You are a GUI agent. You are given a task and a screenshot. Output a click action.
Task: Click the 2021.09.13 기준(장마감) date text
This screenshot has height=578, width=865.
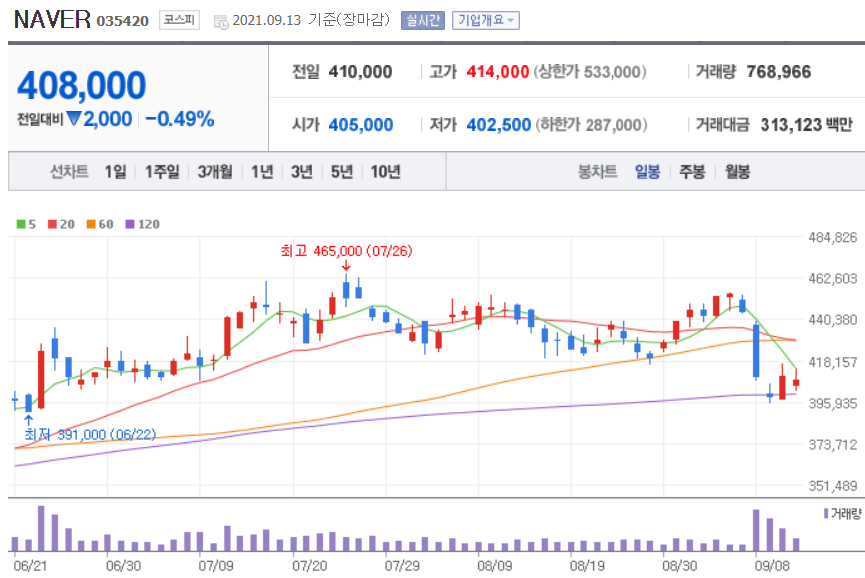pyautogui.click(x=311, y=20)
